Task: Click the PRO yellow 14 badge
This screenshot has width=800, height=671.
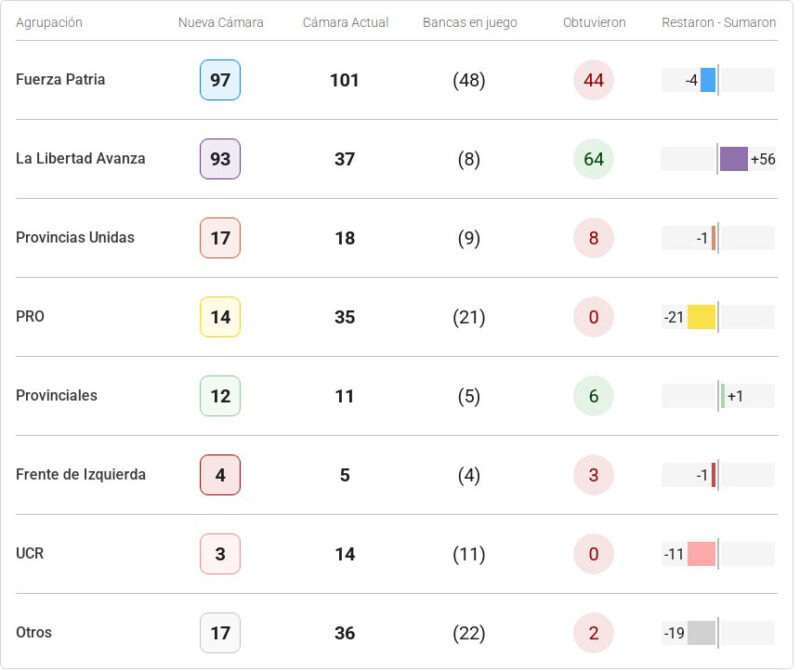Action: coord(220,317)
